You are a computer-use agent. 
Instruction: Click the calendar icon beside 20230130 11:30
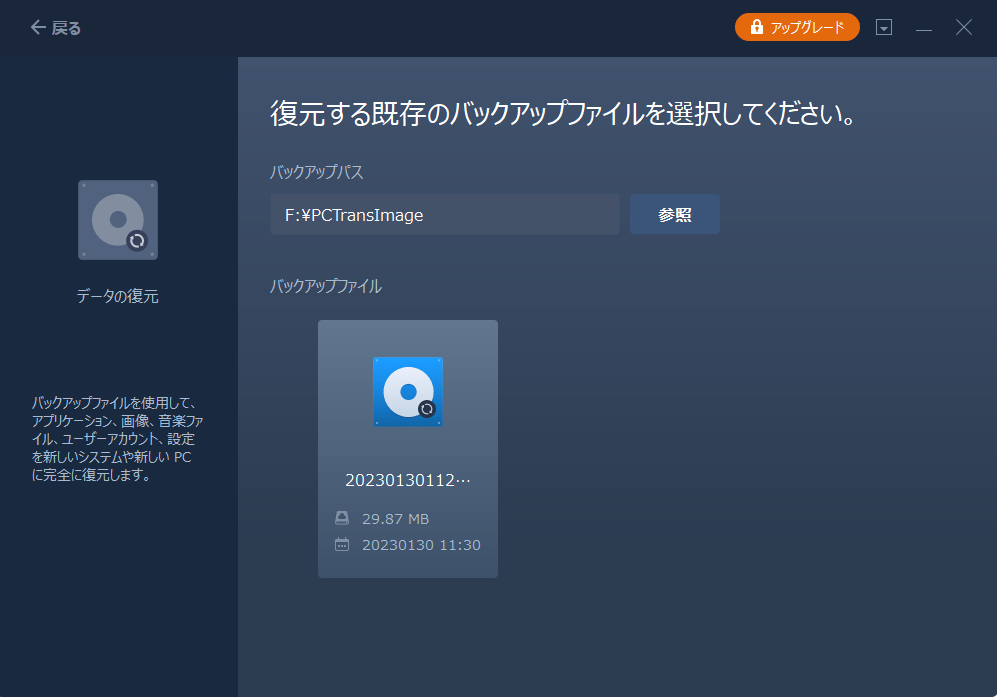(x=341, y=545)
